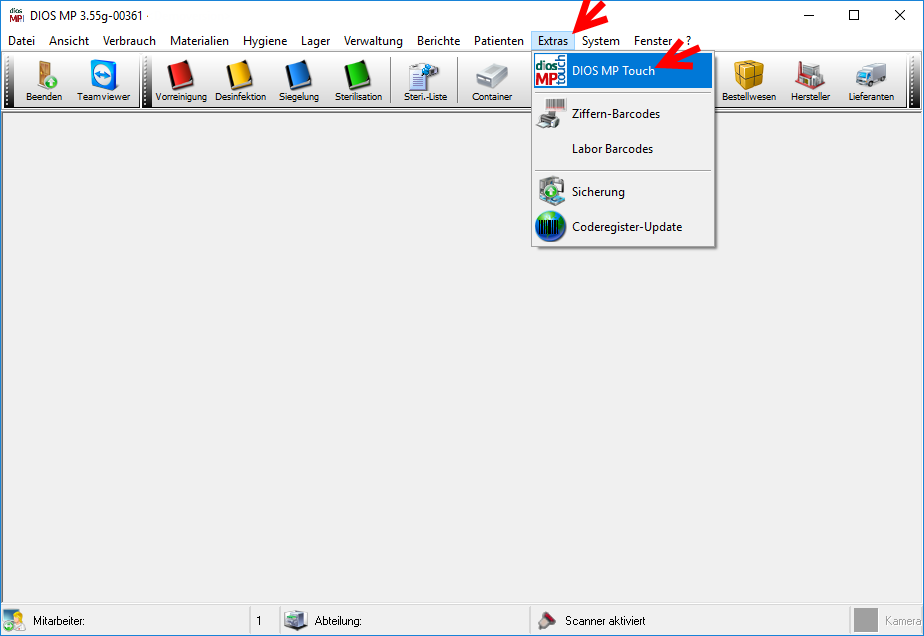This screenshot has height=636, width=924.
Task: Expand the Hygiene menu
Action: [x=265, y=41]
